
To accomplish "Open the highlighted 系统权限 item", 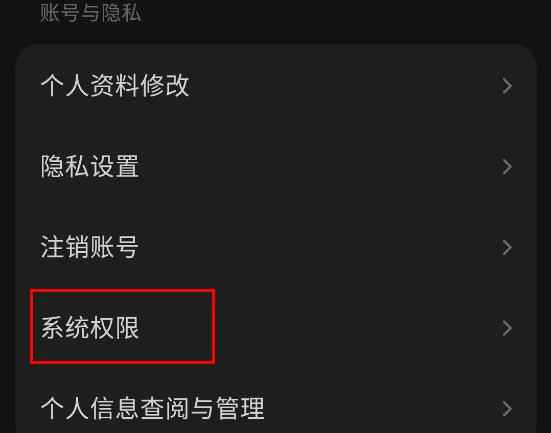I will tap(276, 328).
